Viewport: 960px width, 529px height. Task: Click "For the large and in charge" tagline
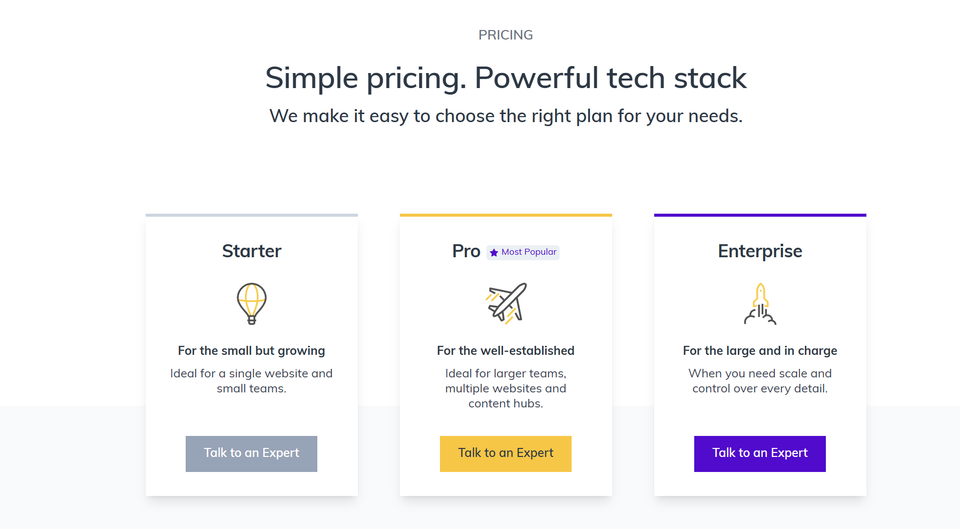click(760, 351)
